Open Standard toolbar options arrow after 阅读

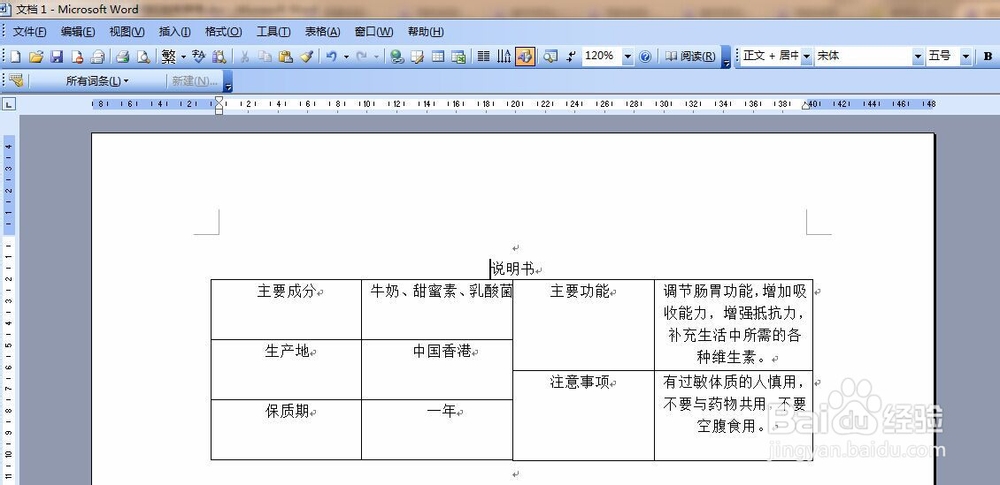pyautogui.click(x=726, y=59)
